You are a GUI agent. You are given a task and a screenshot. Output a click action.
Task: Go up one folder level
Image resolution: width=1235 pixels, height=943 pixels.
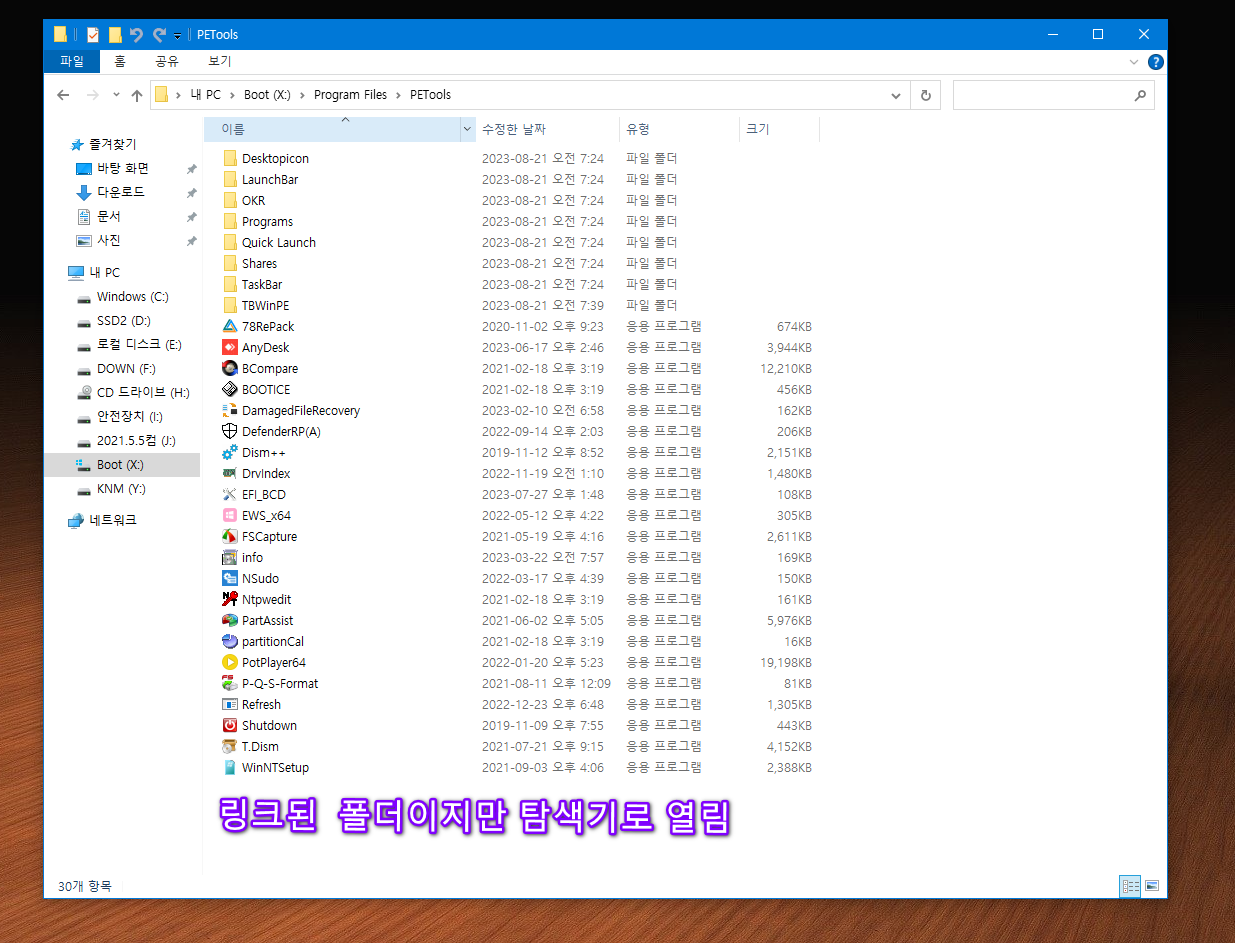137,95
